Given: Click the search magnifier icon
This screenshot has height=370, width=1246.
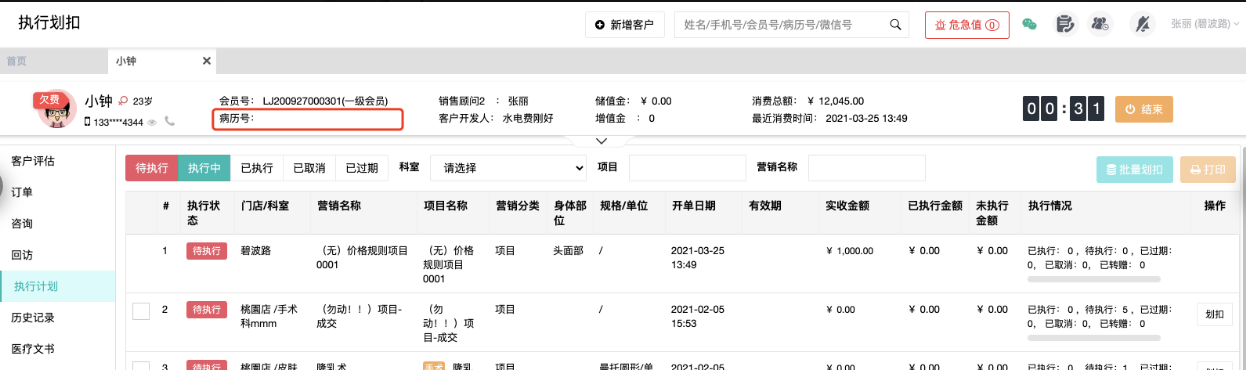Looking at the screenshot, I should click(x=896, y=24).
